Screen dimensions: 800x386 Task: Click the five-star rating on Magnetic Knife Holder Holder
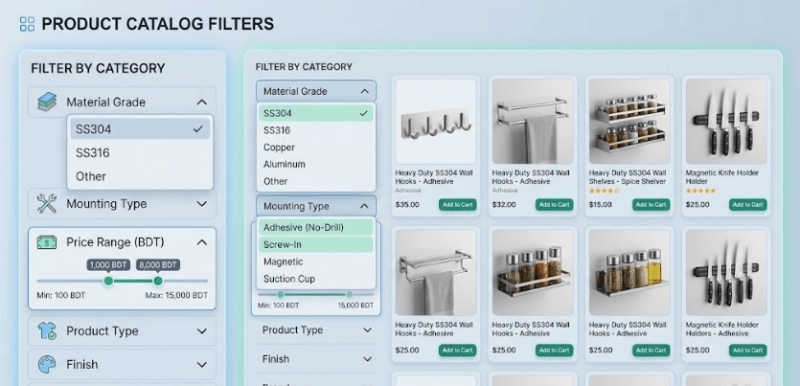701,191
